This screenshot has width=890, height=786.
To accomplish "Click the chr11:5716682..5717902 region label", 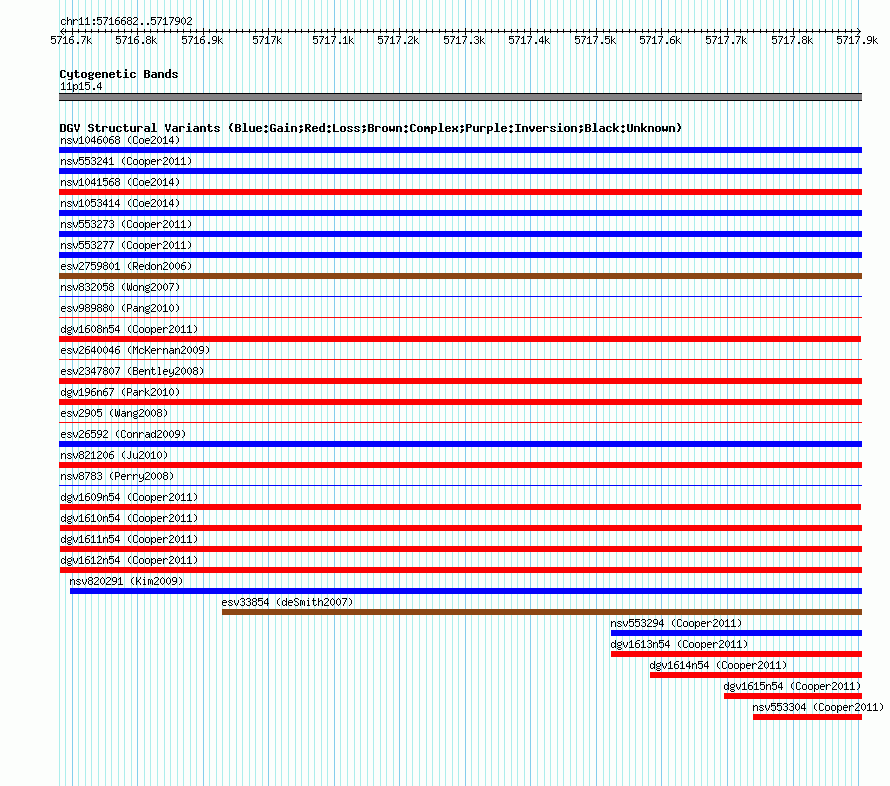I will pyautogui.click(x=126, y=21).
